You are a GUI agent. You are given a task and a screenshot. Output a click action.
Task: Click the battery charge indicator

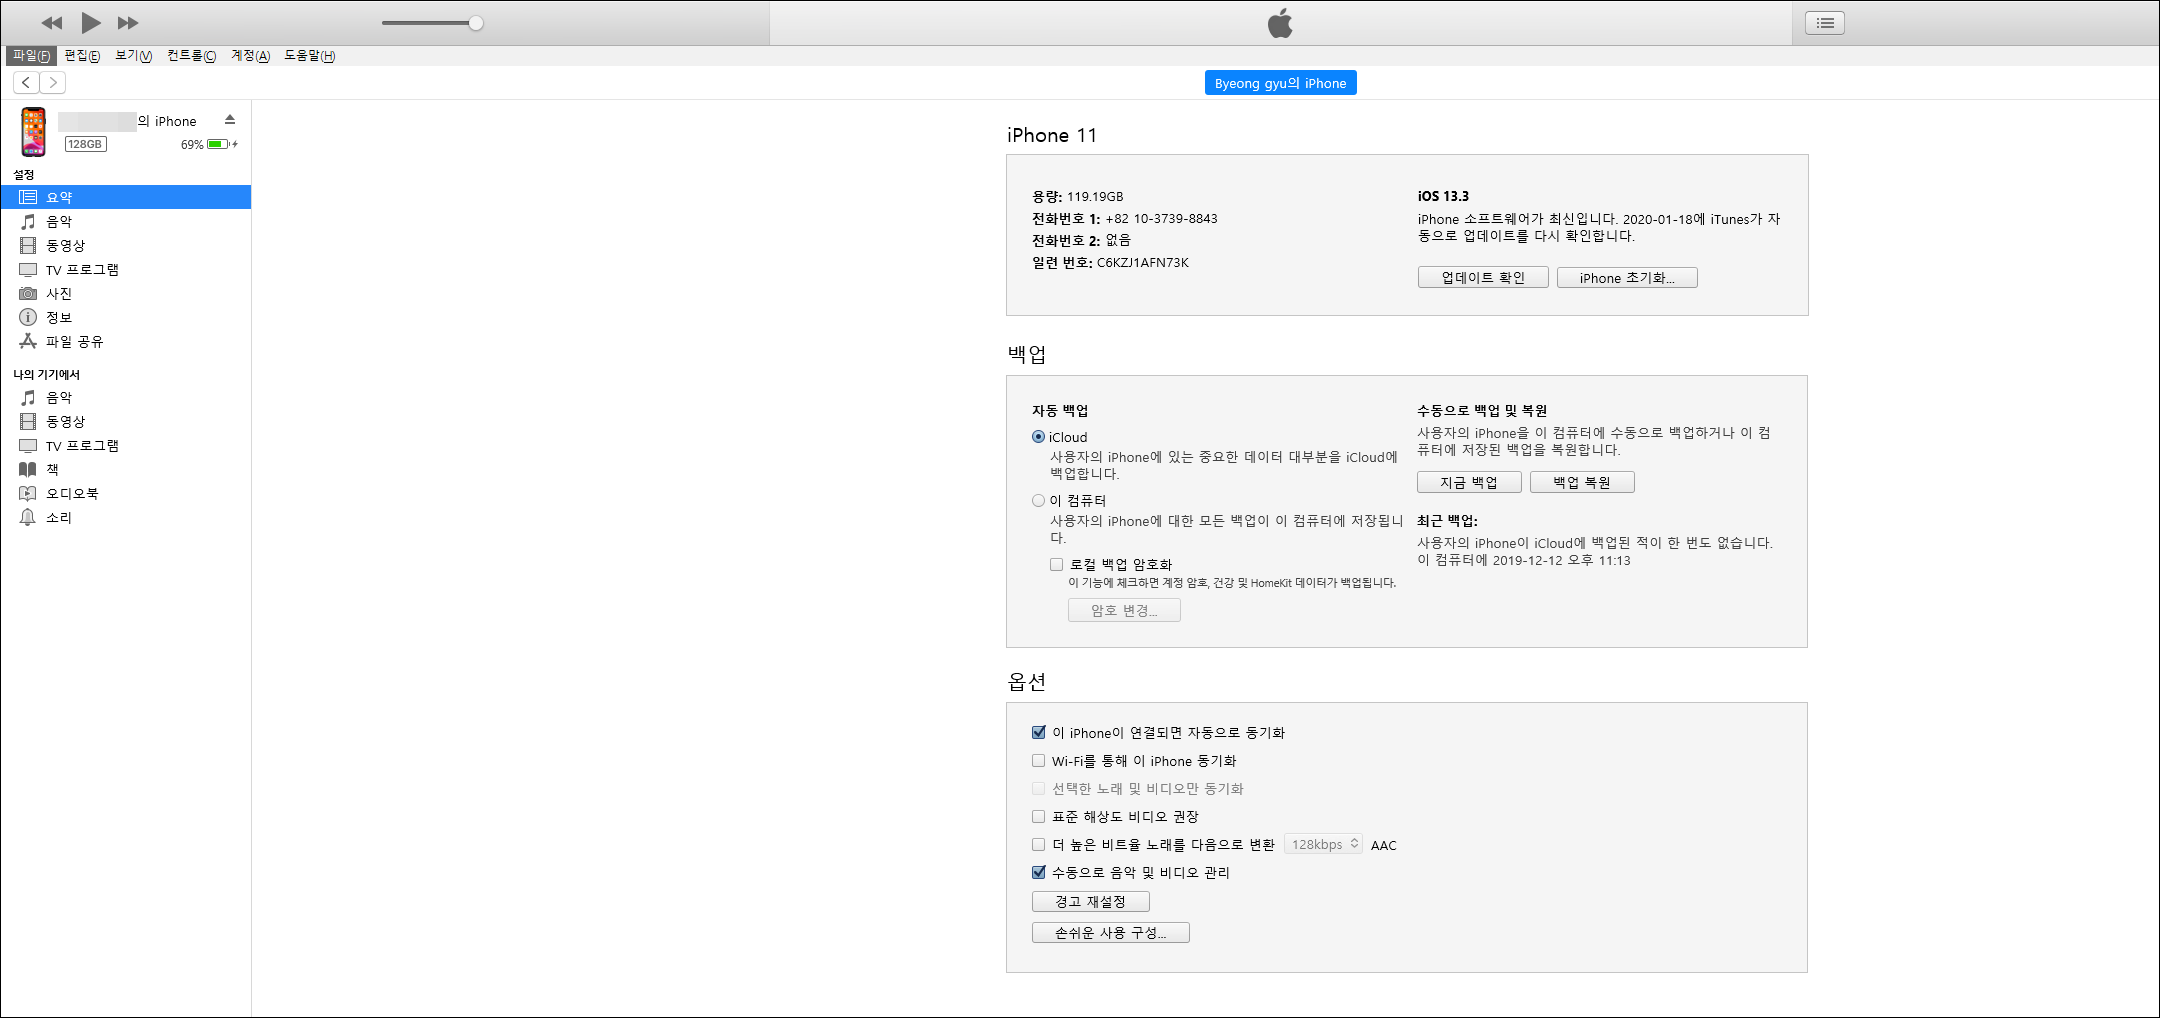coord(218,144)
